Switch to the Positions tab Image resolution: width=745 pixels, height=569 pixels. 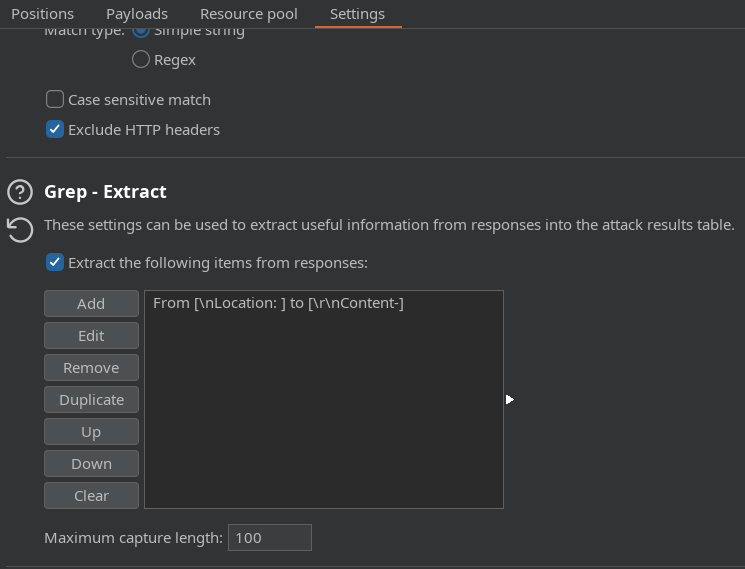[42, 14]
